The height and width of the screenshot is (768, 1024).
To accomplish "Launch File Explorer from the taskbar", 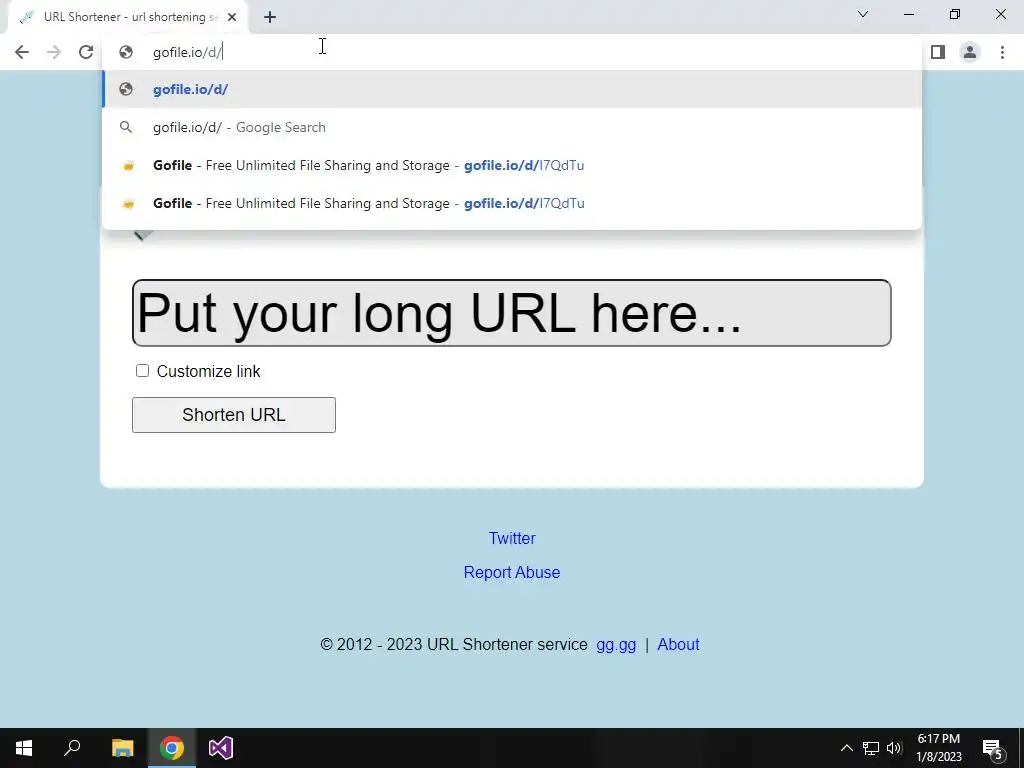I will tap(122, 748).
